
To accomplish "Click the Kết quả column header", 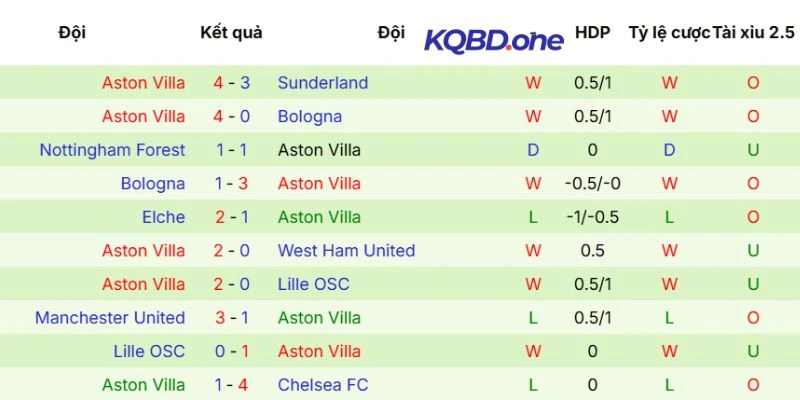I will tap(231, 32).
